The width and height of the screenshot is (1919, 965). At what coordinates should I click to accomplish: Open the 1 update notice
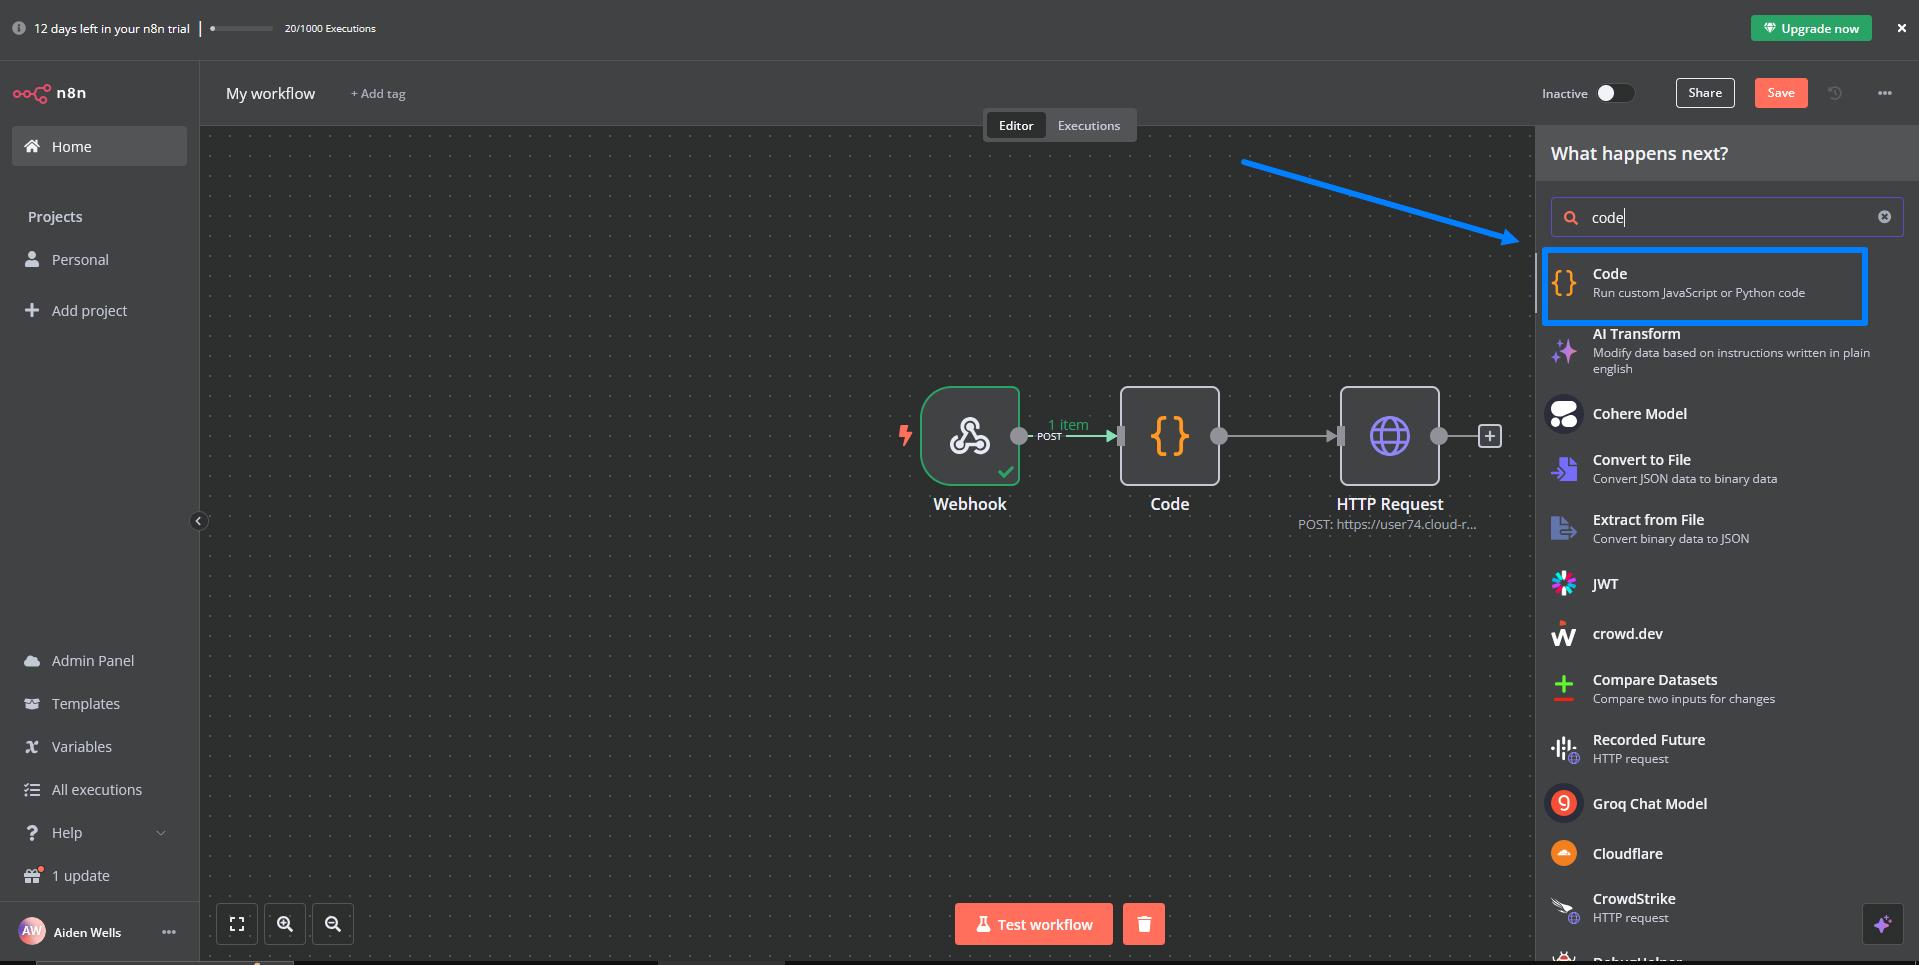click(x=99, y=875)
